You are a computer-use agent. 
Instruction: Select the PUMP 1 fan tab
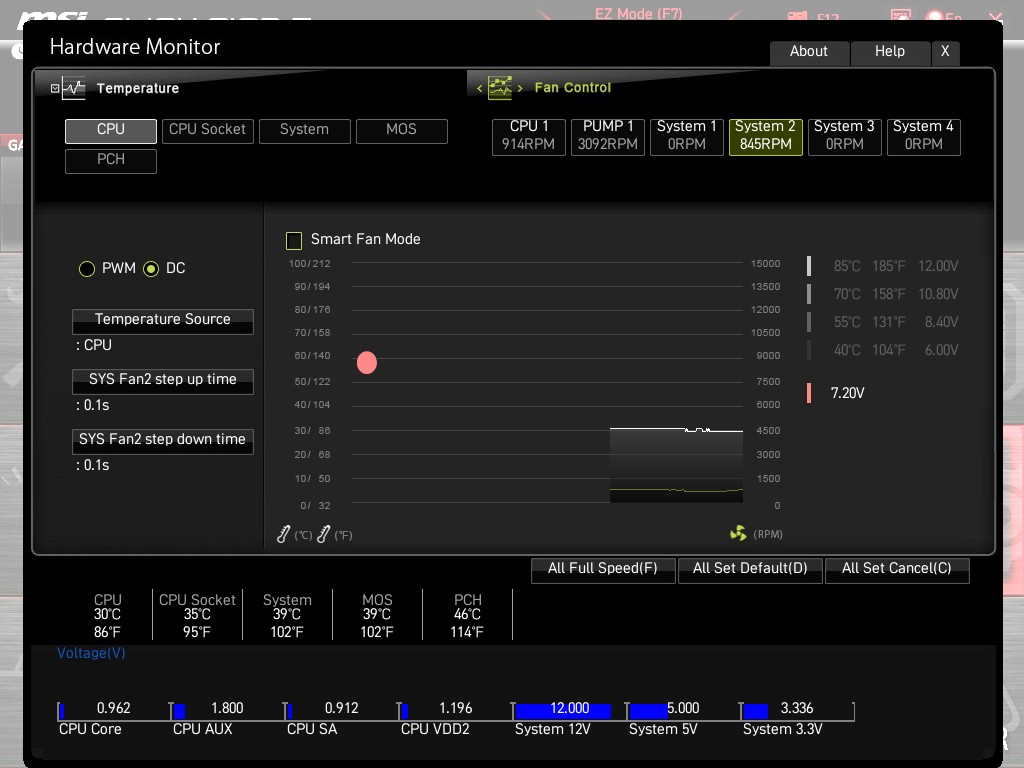[x=608, y=135]
